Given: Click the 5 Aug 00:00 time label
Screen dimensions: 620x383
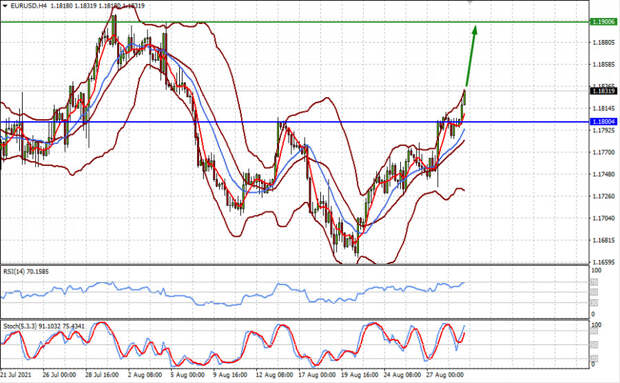Looking at the screenshot, I should point(187,375).
